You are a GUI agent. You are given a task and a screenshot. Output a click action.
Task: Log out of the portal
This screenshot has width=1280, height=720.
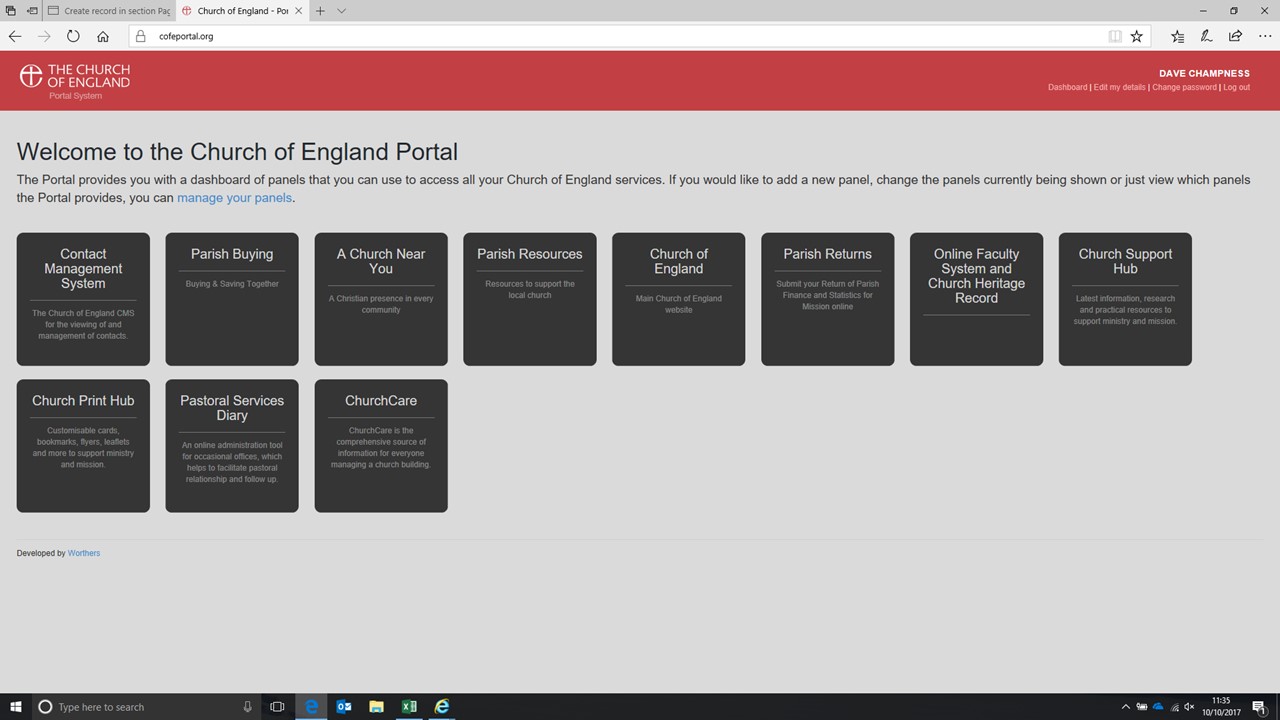click(x=1236, y=87)
